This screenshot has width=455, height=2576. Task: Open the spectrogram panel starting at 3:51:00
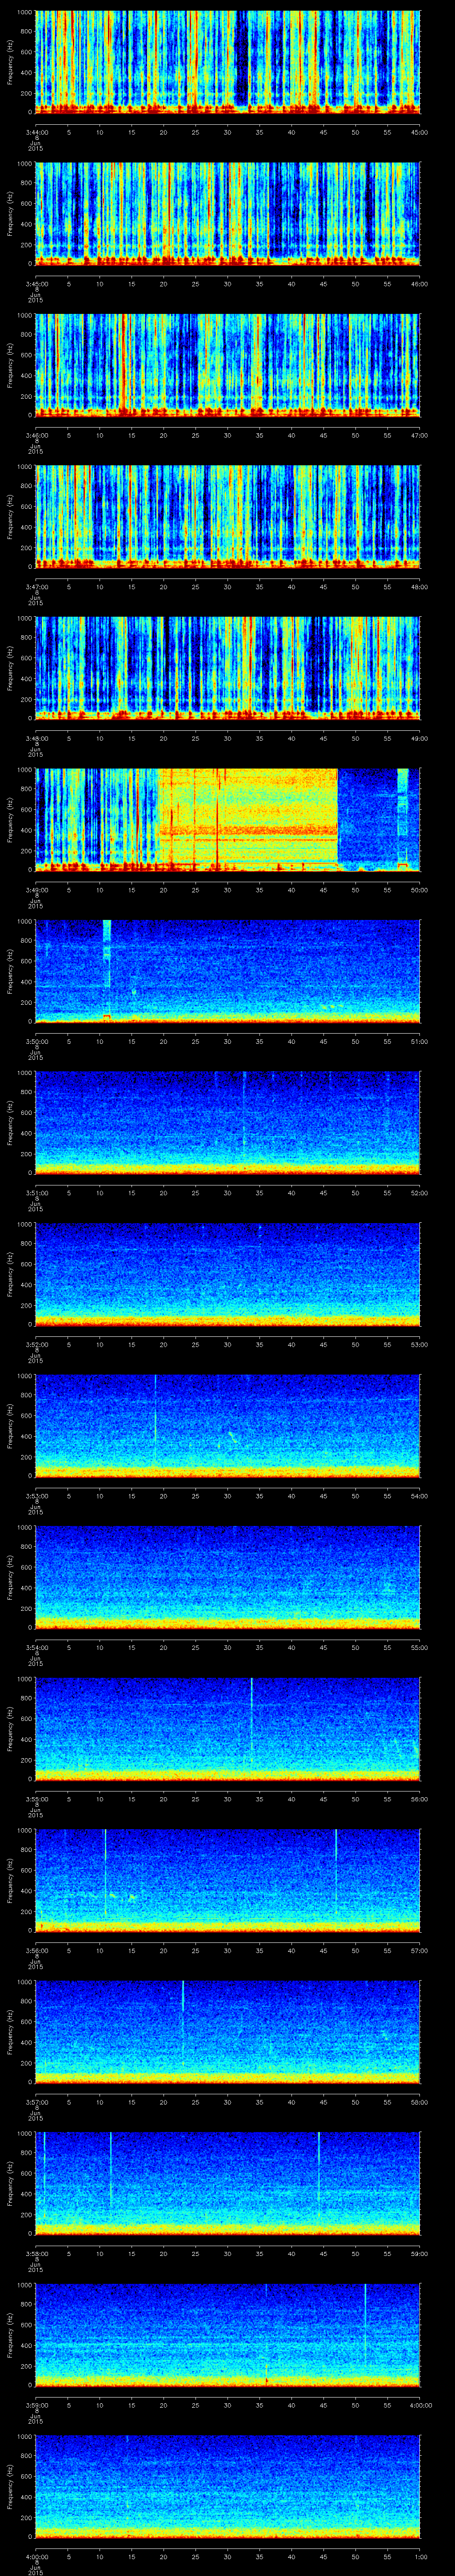[x=228, y=1122]
